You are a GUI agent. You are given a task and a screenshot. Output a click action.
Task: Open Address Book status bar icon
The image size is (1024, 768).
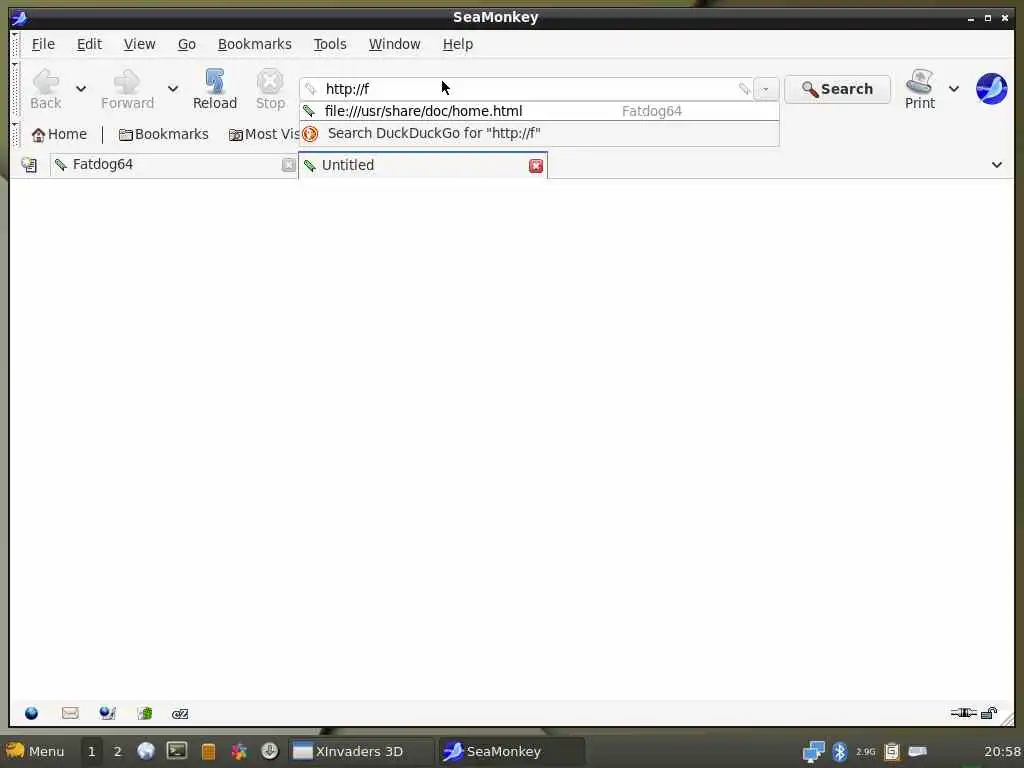(x=144, y=713)
